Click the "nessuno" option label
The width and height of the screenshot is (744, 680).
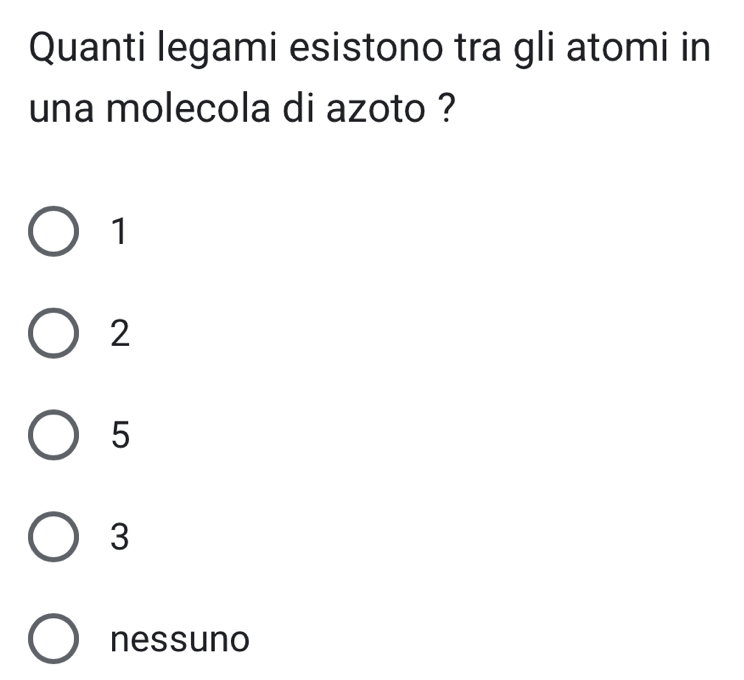click(179, 638)
